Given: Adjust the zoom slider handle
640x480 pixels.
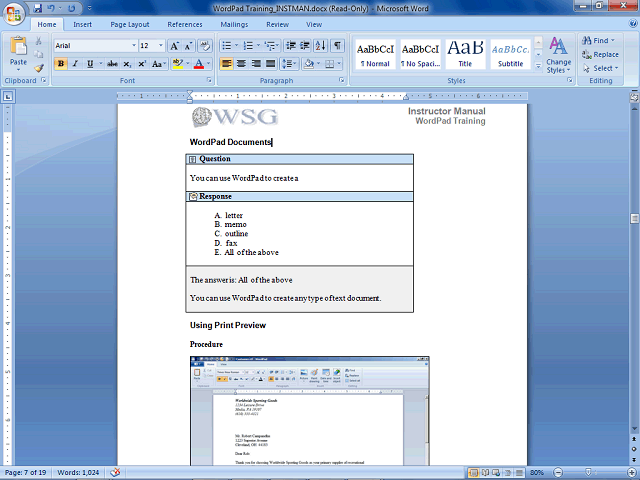Looking at the screenshot, I should tap(588, 473).
